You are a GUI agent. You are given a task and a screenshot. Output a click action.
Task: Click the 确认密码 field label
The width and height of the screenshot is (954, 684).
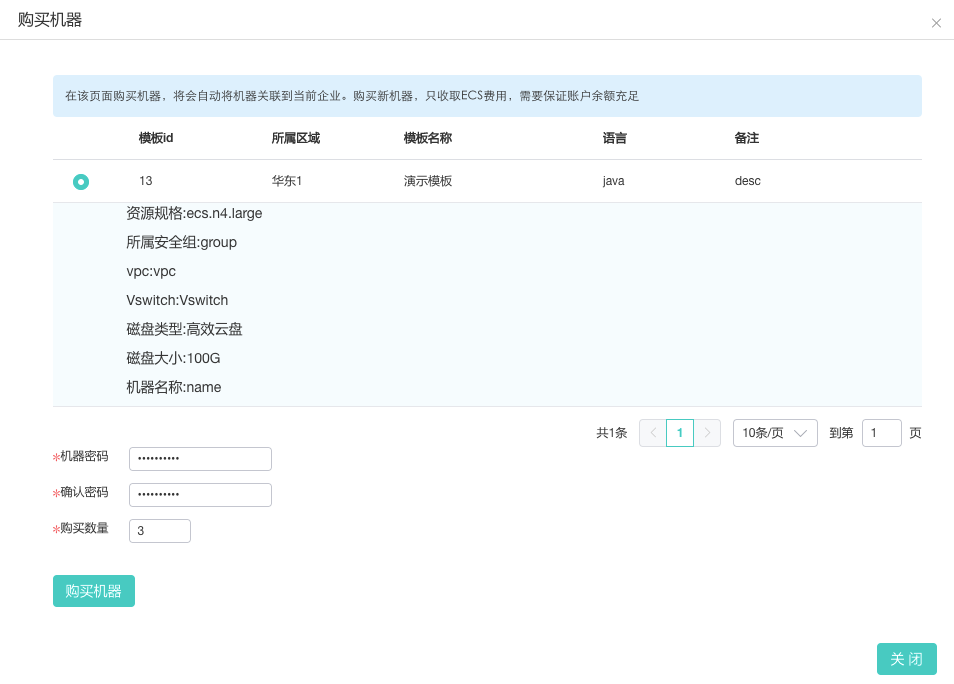(x=84, y=492)
